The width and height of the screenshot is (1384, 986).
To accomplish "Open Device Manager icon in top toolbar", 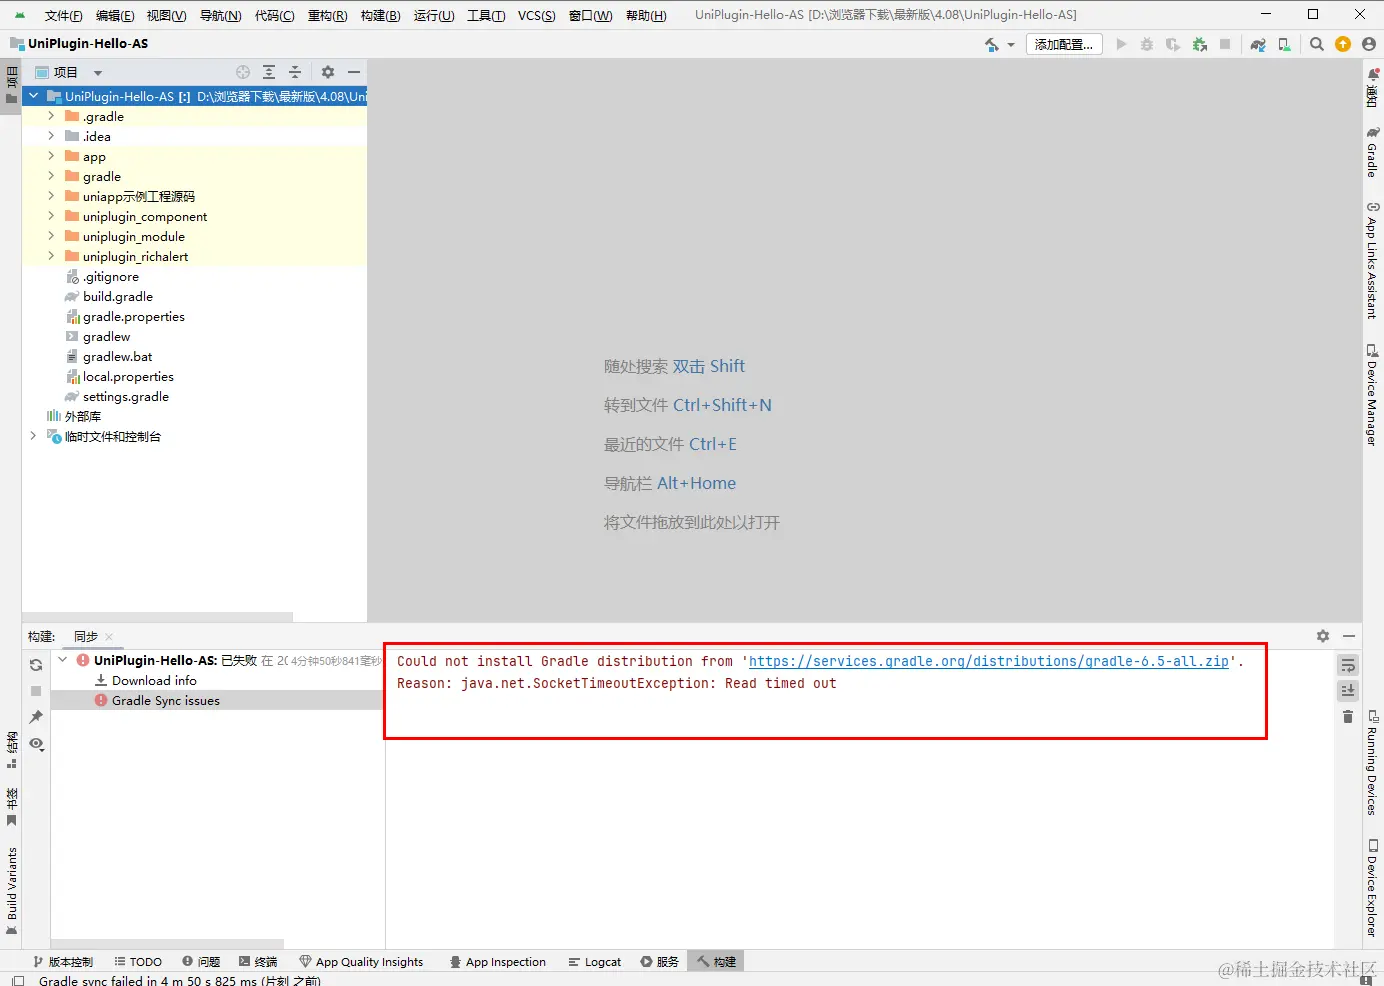I will (x=1284, y=44).
